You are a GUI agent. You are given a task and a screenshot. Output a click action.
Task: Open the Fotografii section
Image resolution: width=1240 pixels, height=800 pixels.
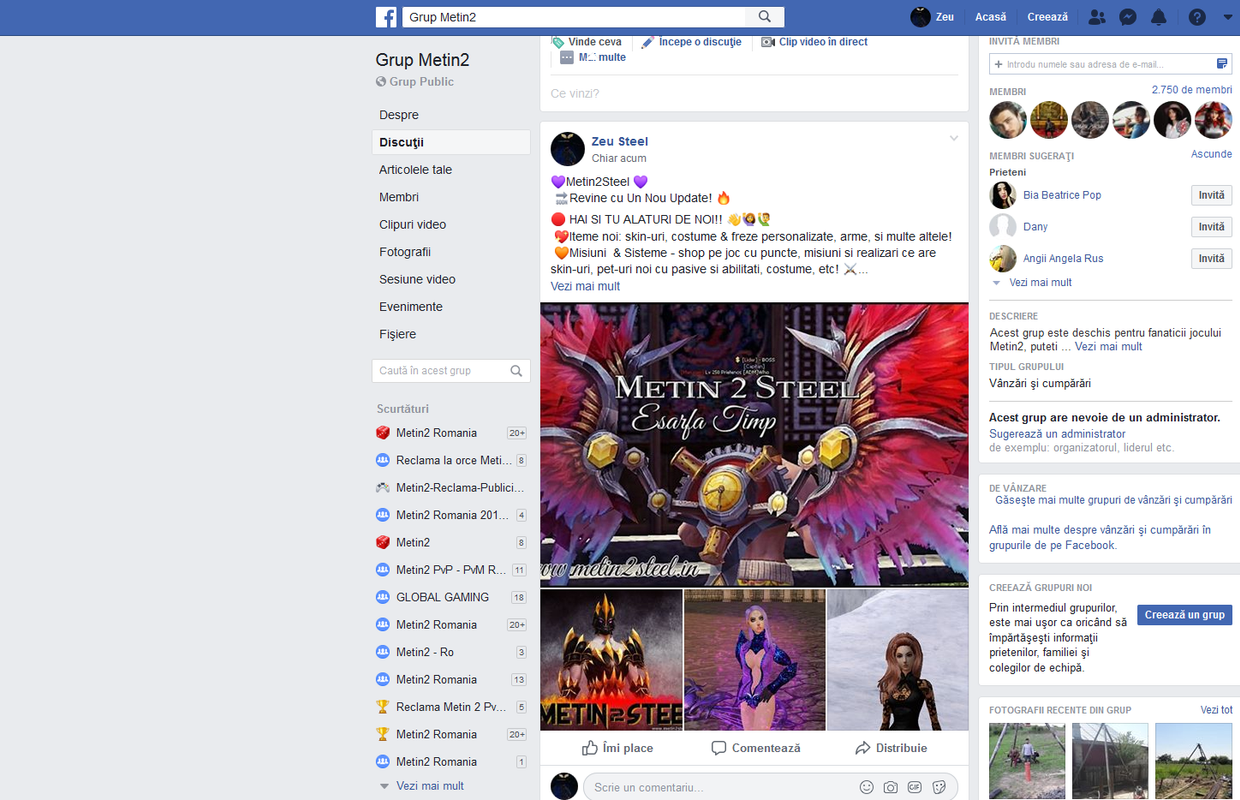pyautogui.click(x=405, y=252)
